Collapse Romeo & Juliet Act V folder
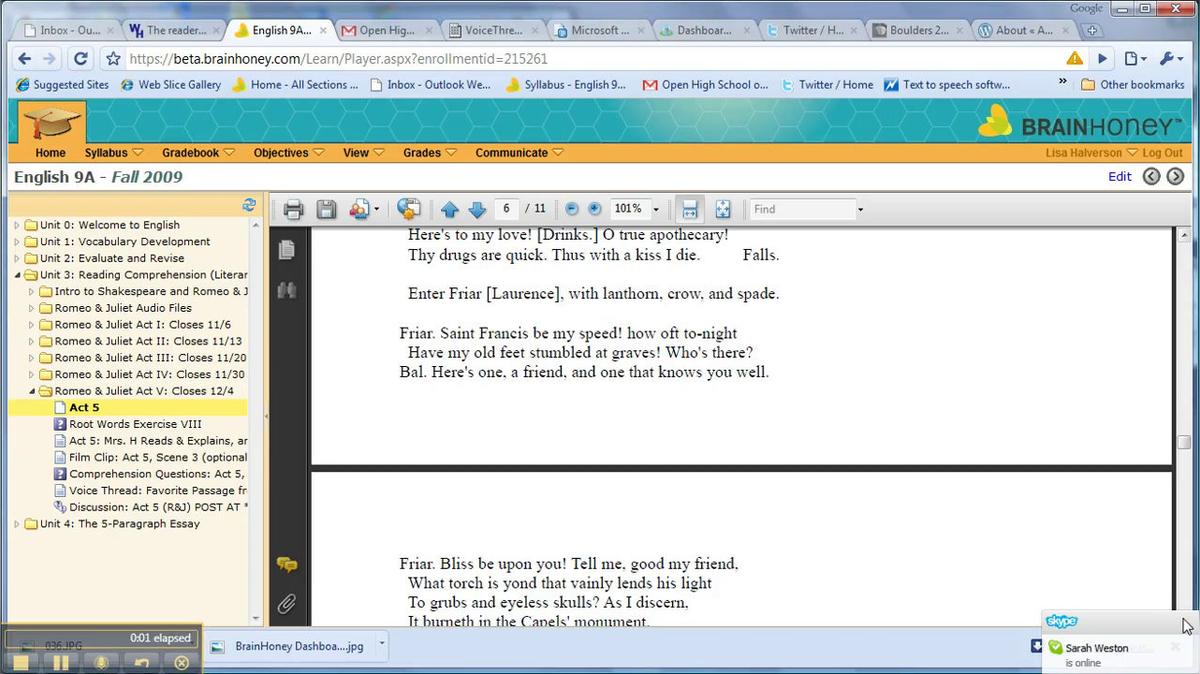This screenshot has width=1200, height=674. (32, 391)
